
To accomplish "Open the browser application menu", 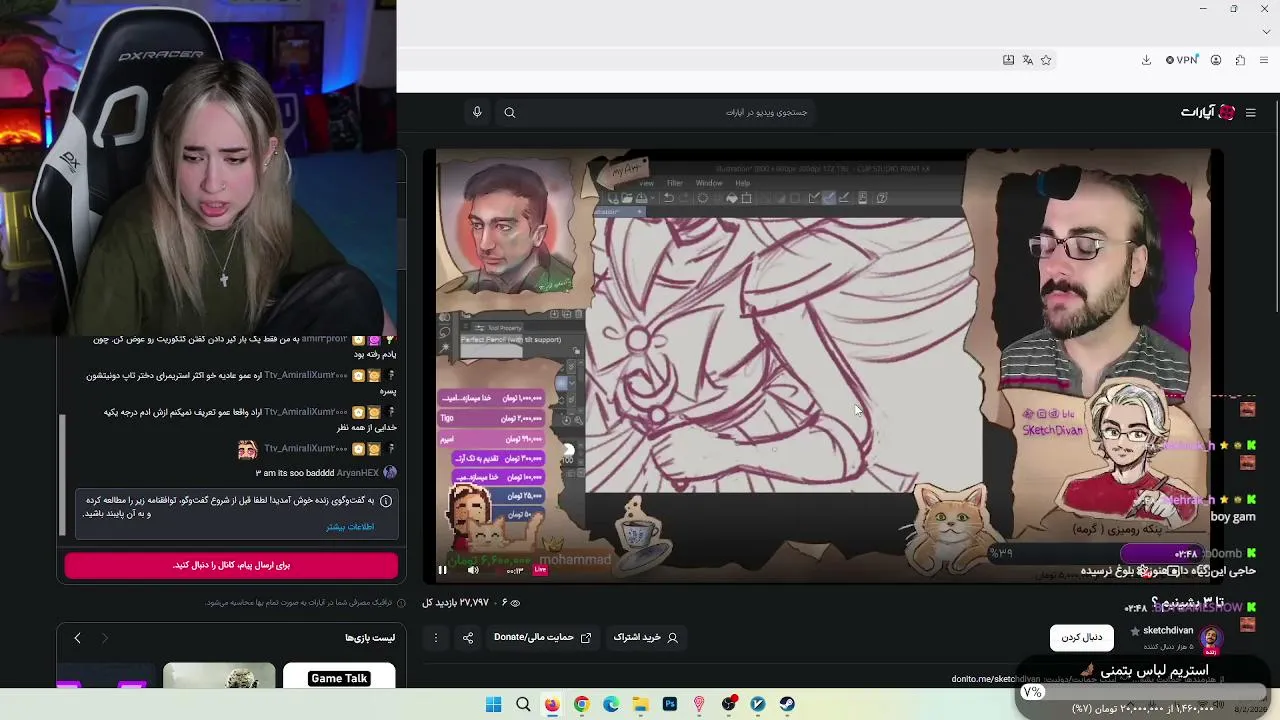I will point(1264,60).
